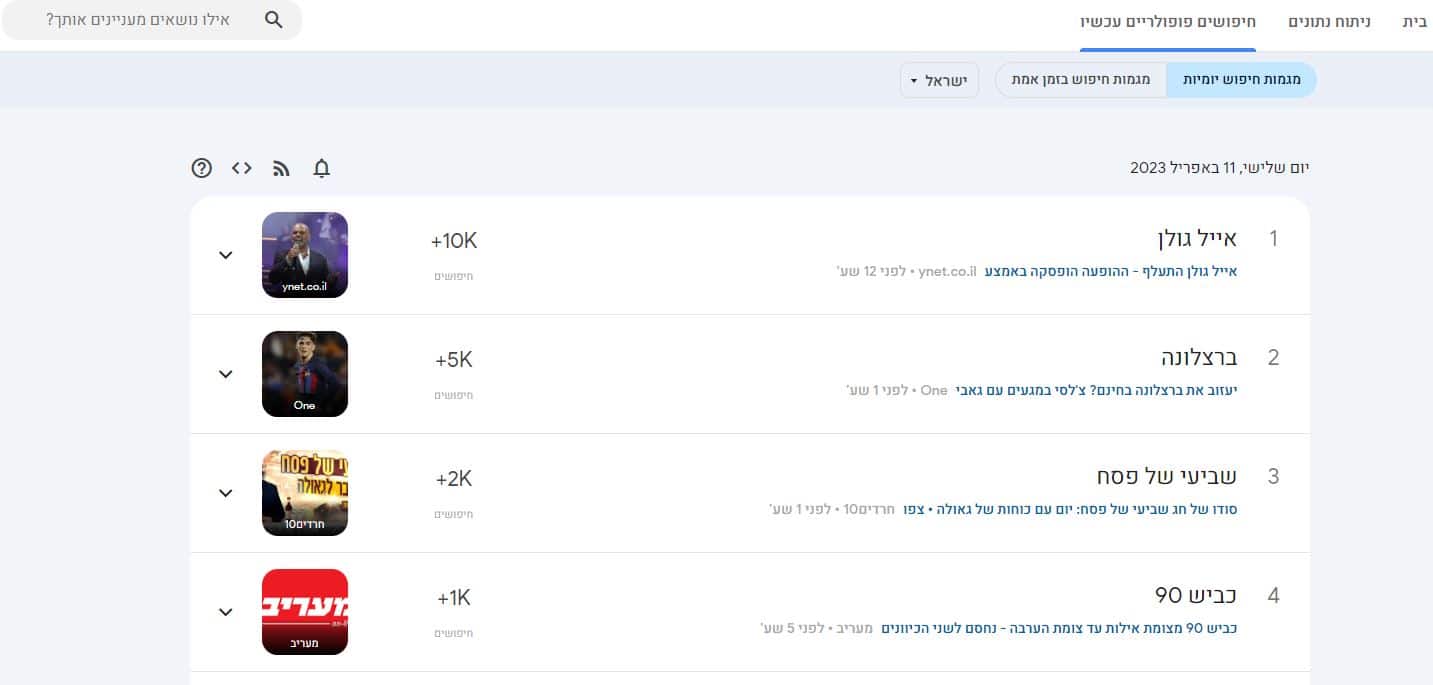Click the ynet.co.il singer thumbnail

tap(305, 255)
